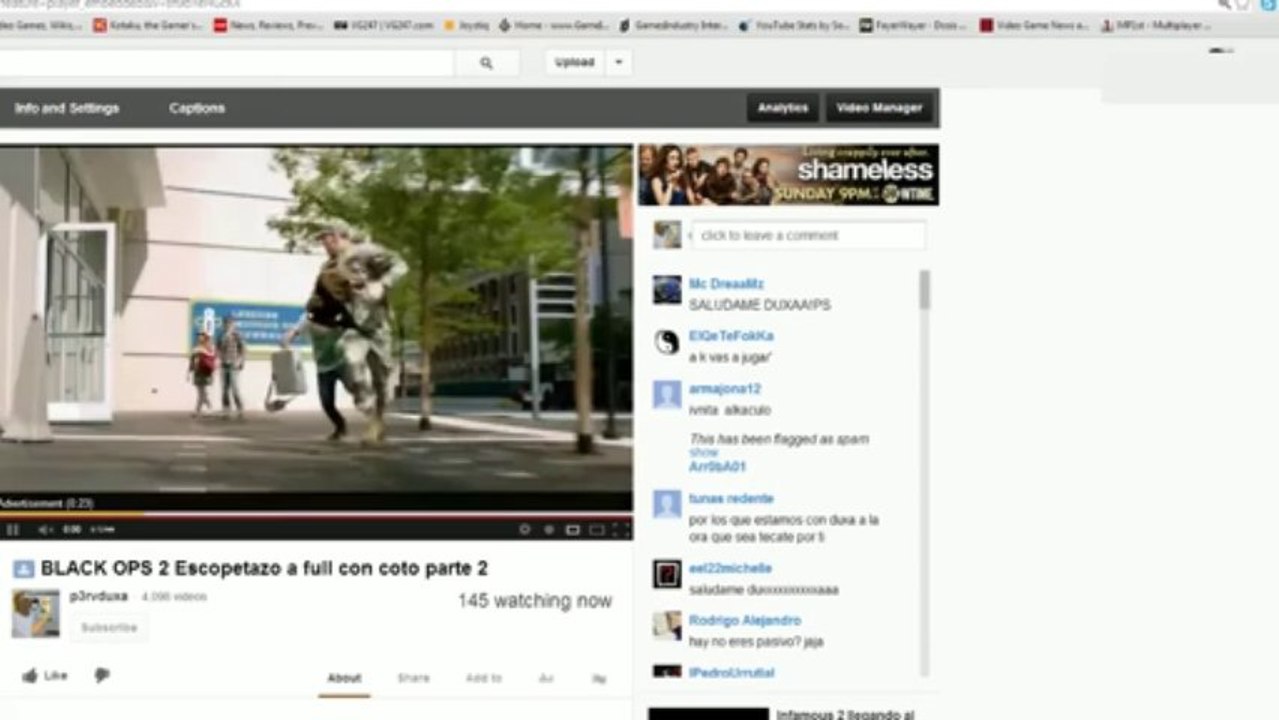1279x720 pixels.
Task: Click the comments panel scrollbar
Action: click(925, 290)
